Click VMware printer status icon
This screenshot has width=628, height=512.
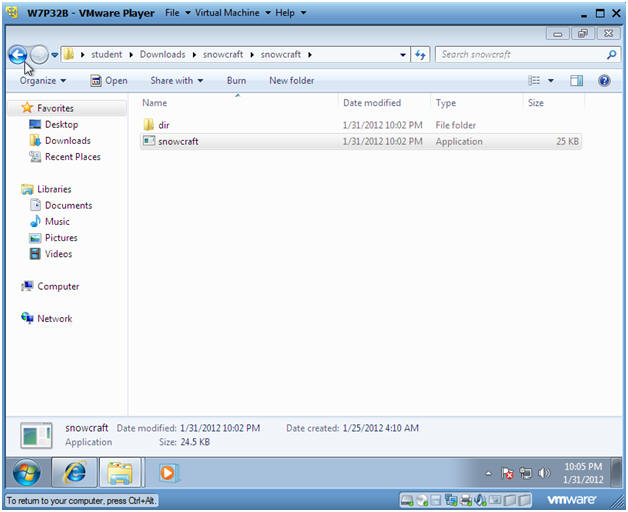click(466, 500)
